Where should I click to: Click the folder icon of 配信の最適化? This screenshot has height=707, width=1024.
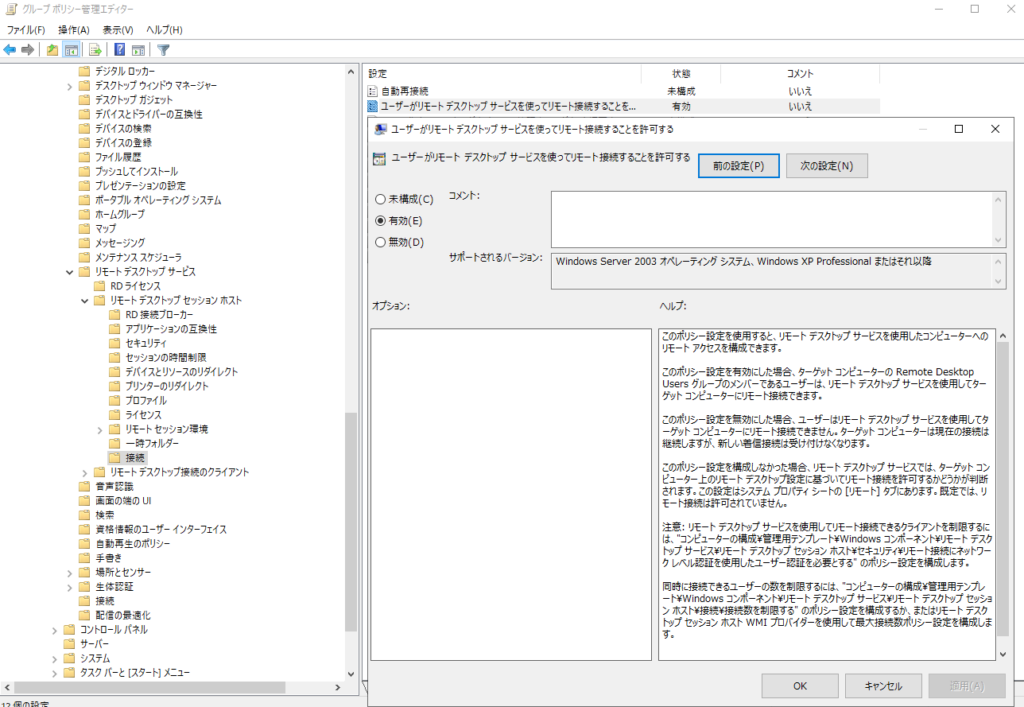pyautogui.click(x=84, y=615)
